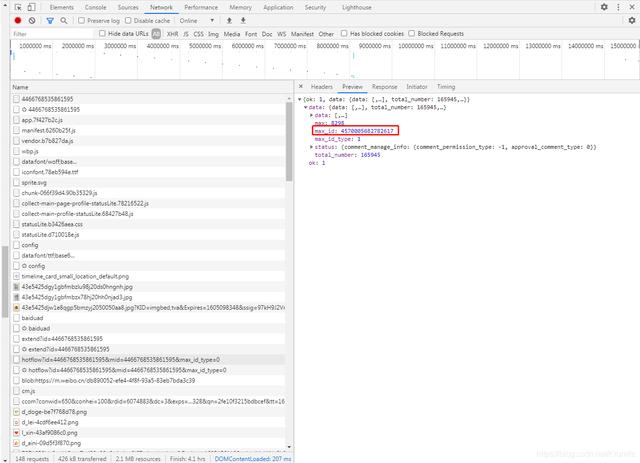The height and width of the screenshot is (463, 640).
Task: Toggle device toolbar icon
Action: coord(32,7)
